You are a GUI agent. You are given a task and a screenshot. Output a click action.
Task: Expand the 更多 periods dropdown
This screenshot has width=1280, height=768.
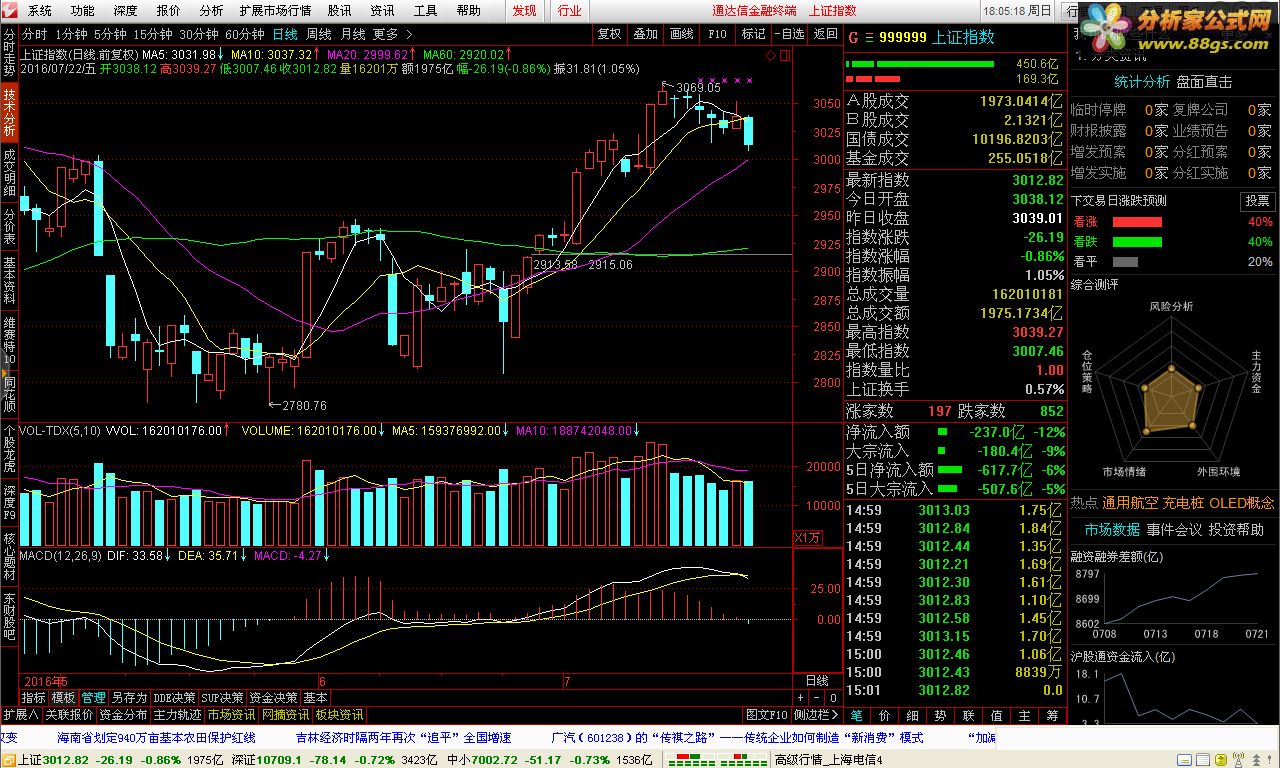391,34
